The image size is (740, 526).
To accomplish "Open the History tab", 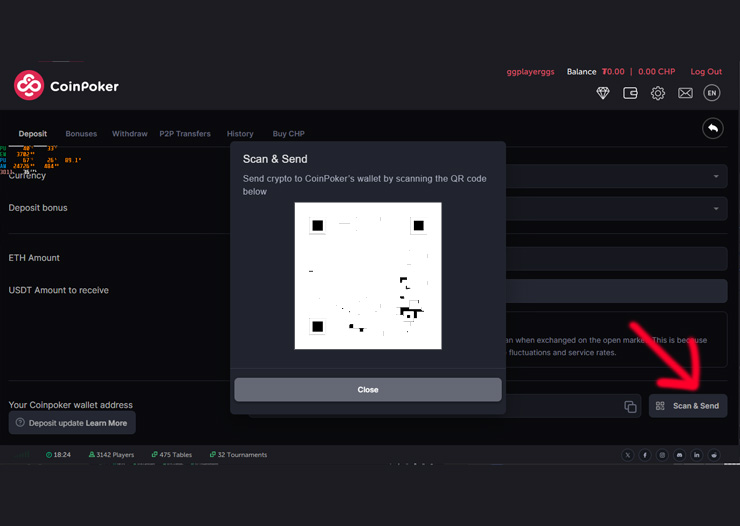I will [240, 134].
